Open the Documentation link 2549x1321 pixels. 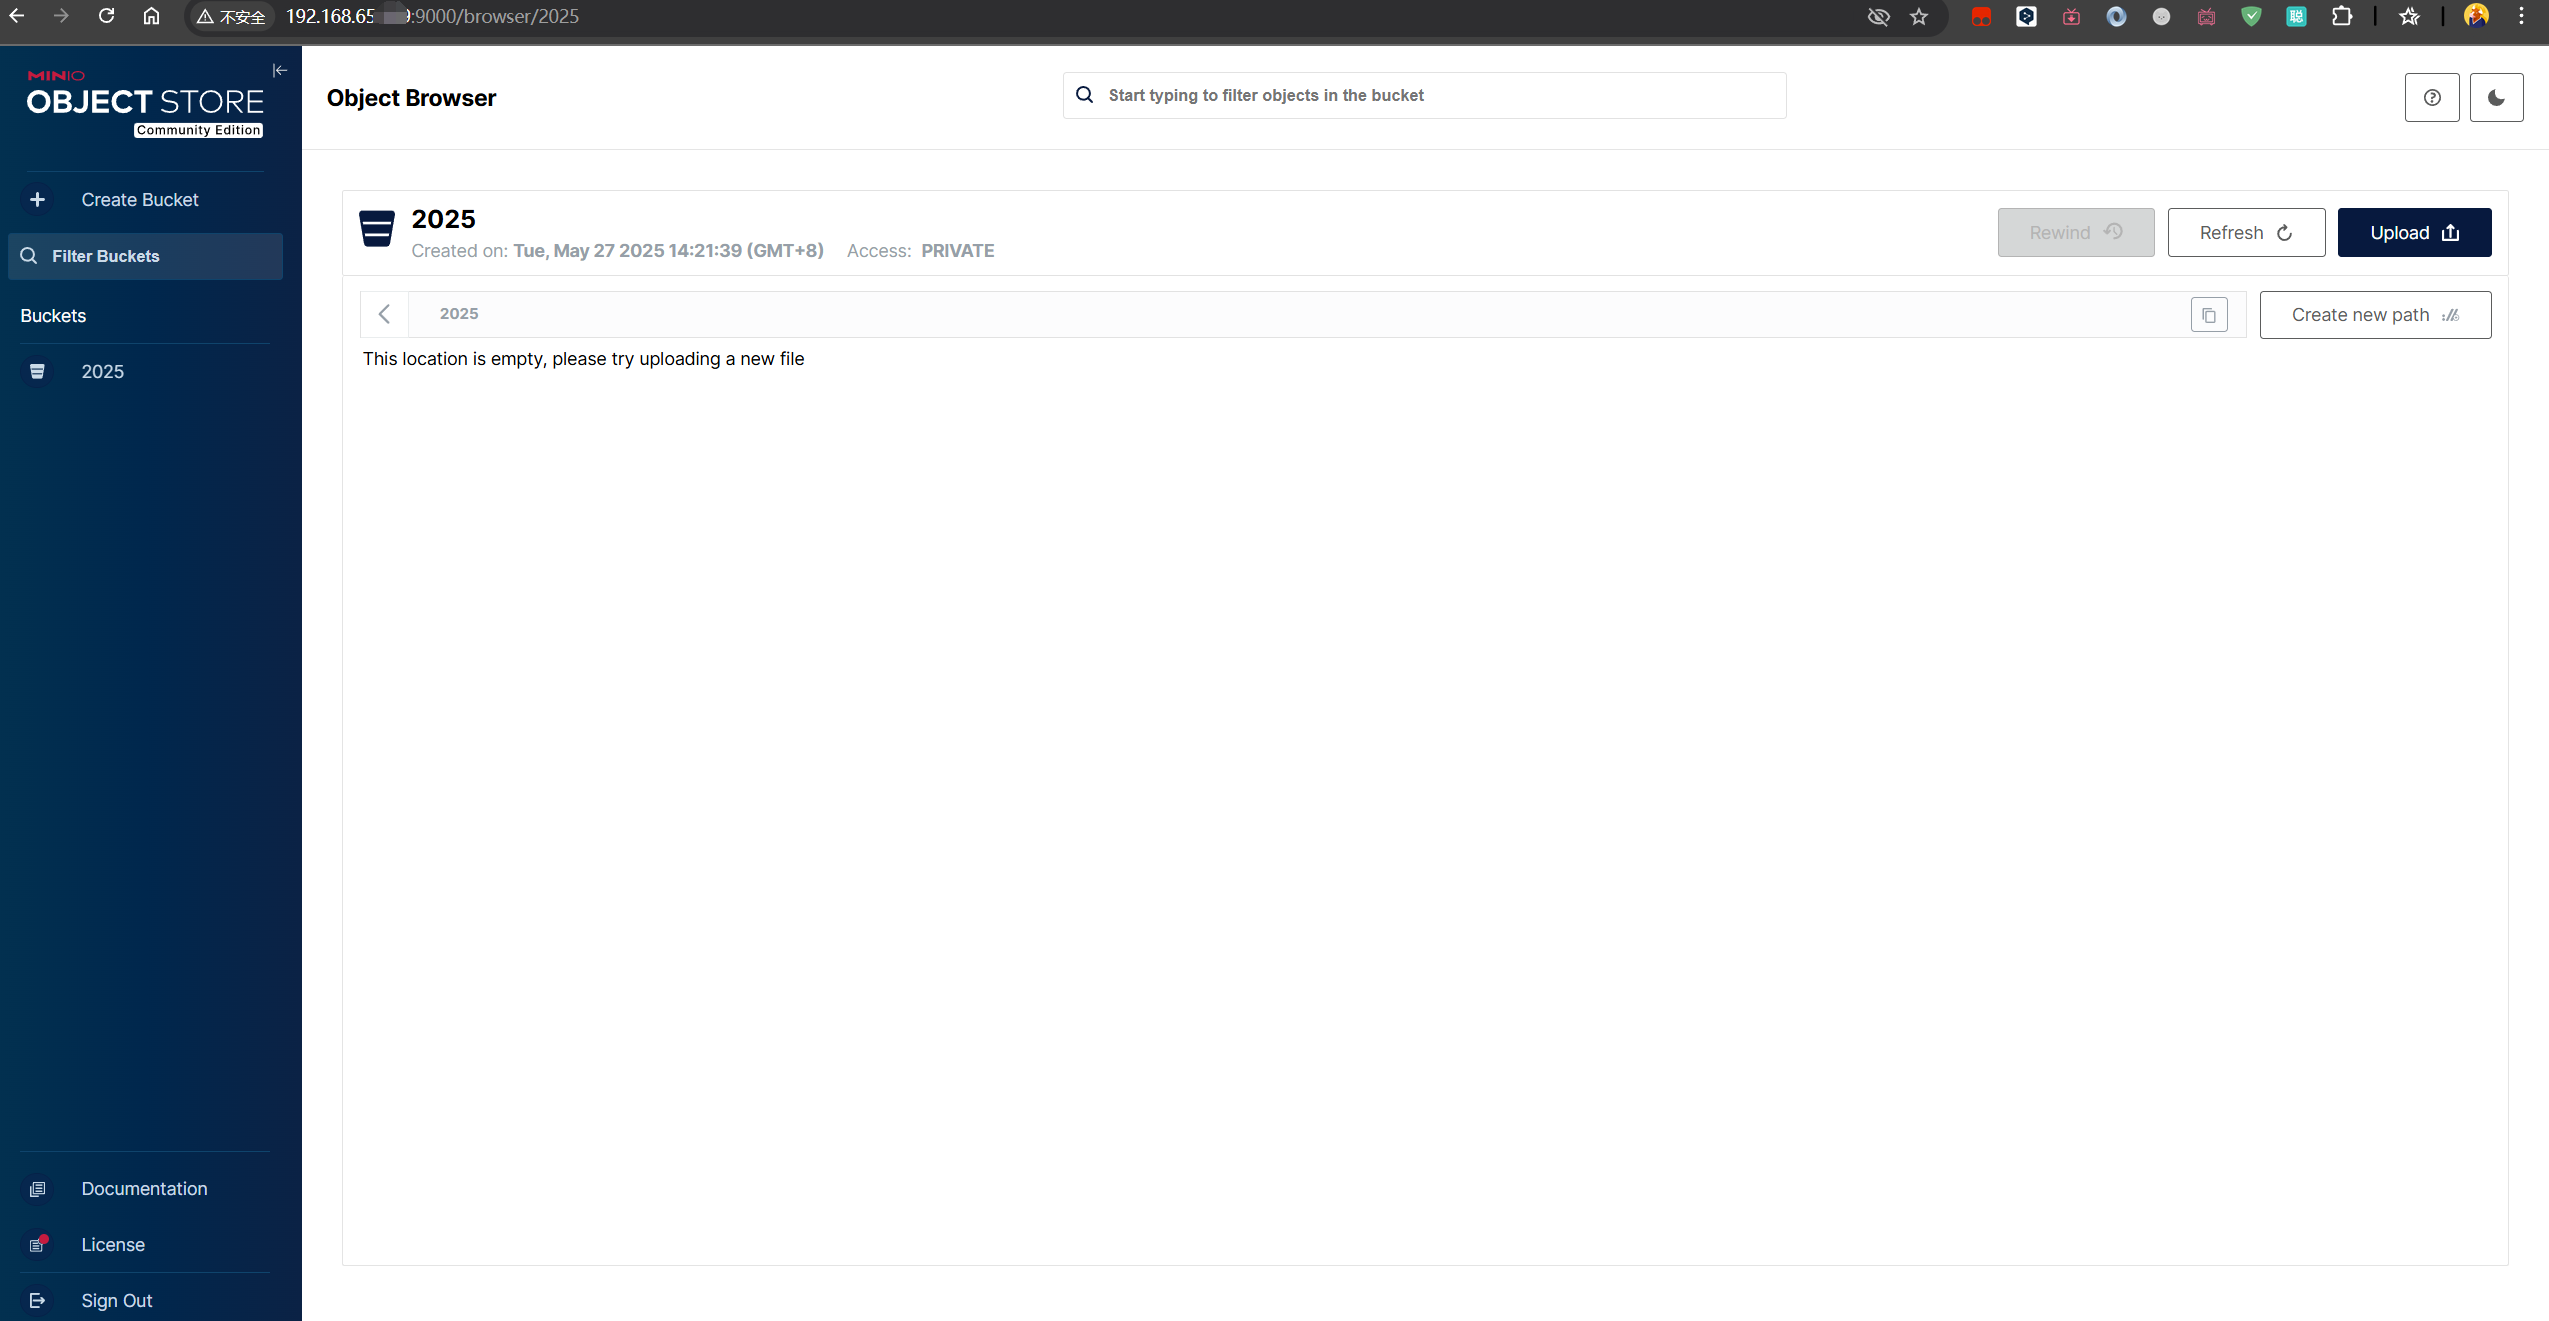click(144, 1189)
